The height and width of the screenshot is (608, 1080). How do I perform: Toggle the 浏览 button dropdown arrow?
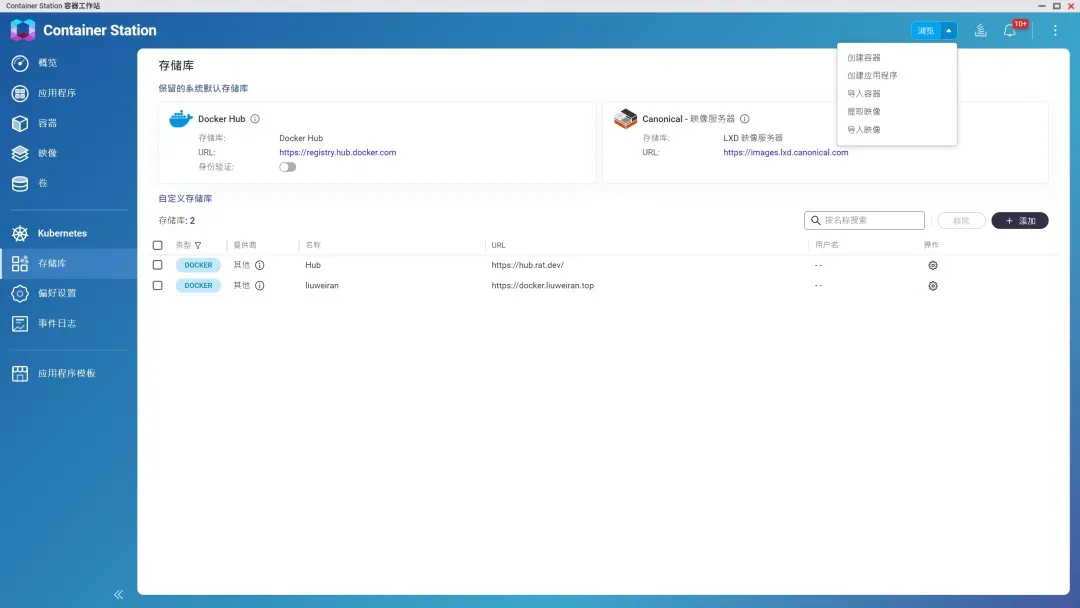coord(948,31)
